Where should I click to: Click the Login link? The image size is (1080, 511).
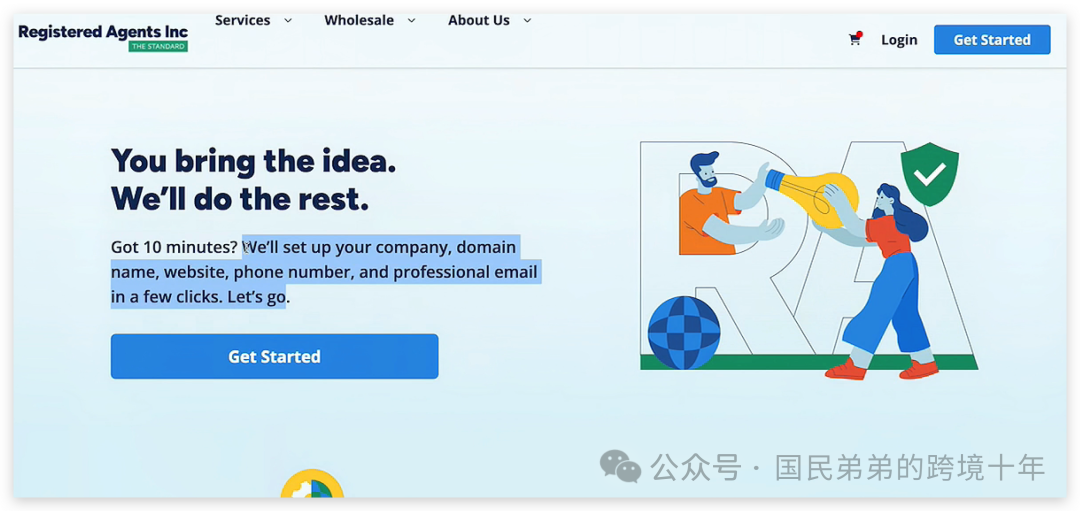899,40
